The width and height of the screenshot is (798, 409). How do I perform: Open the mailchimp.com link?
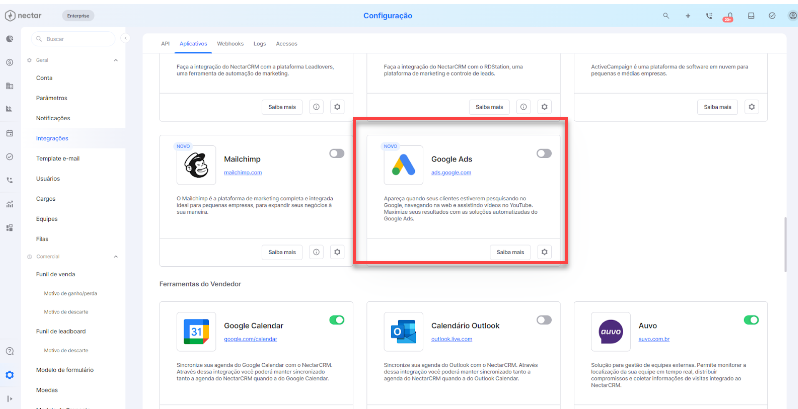coord(243,172)
